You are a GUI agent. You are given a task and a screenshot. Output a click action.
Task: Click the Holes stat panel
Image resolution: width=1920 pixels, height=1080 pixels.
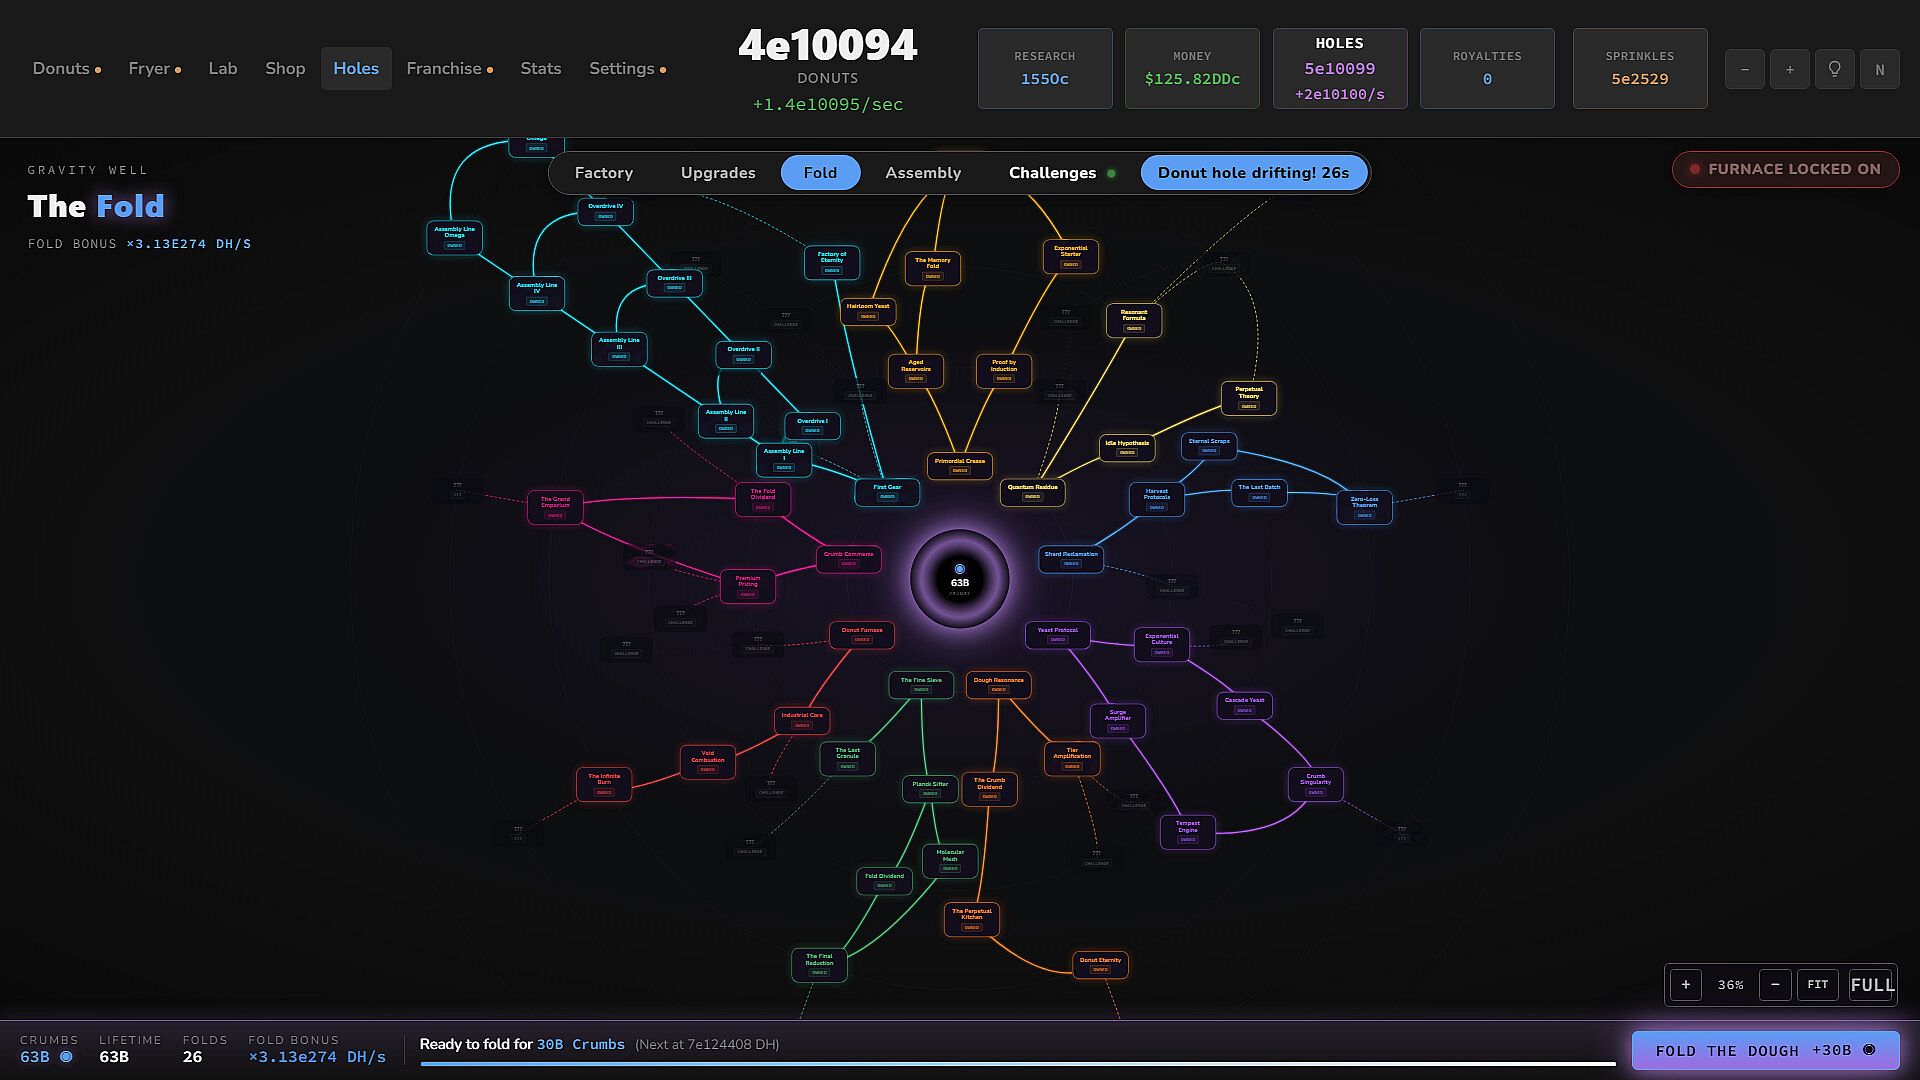(1339, 68)
